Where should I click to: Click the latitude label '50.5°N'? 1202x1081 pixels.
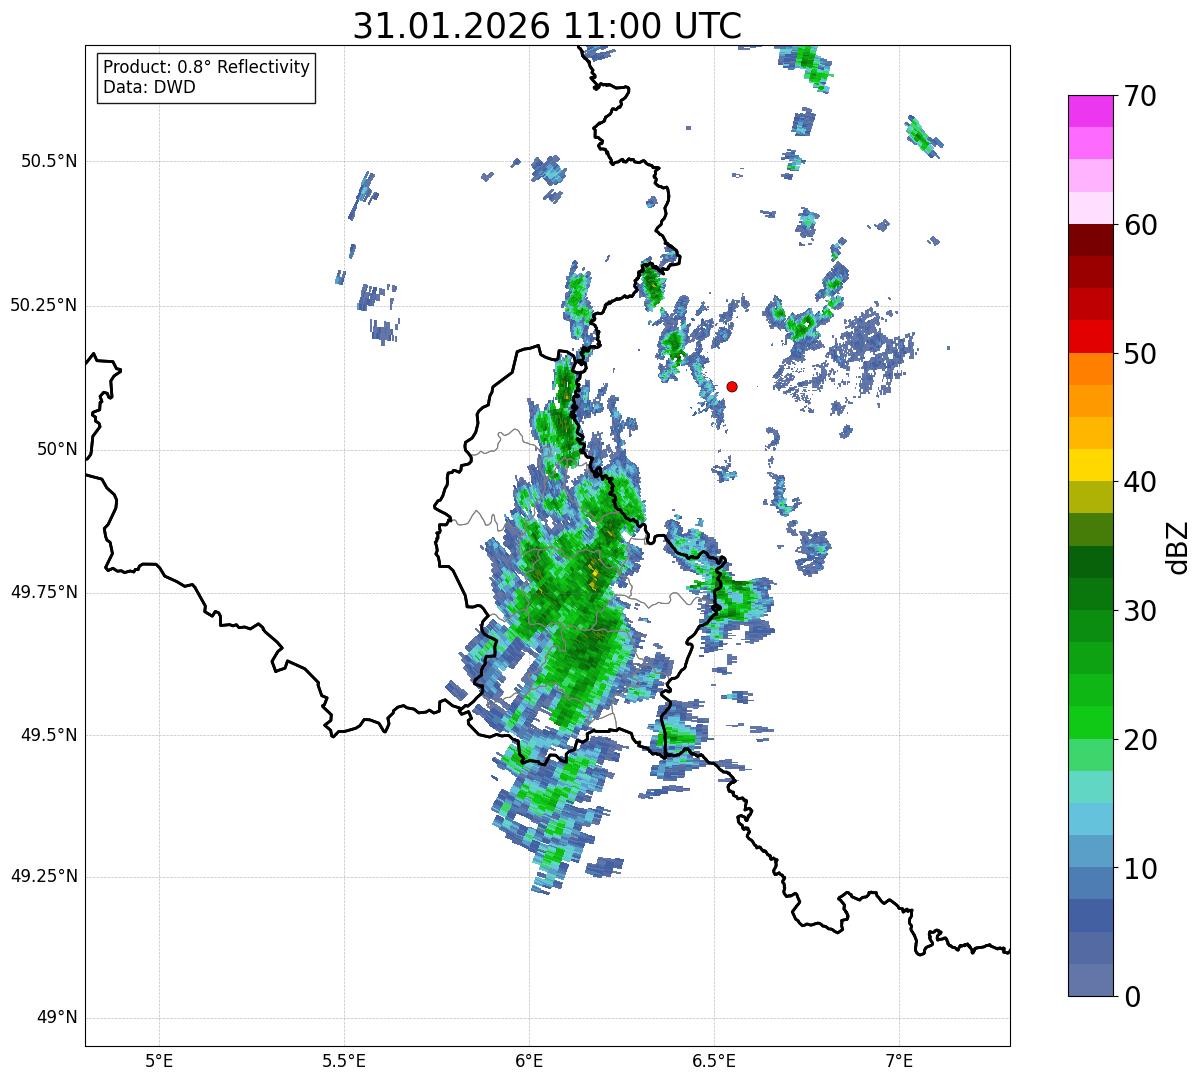(49, 161)
